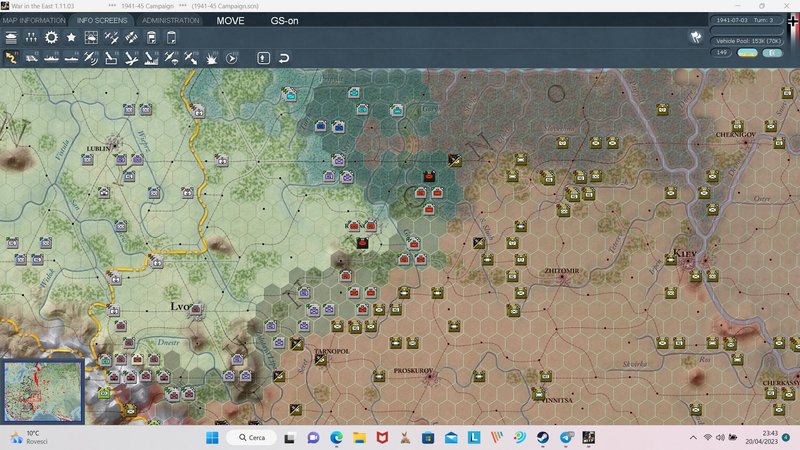The width and height of the screenshot is (800, 450).
Task: Select the Move mode F1 arrow icon
Action: [x=11, y=58]
